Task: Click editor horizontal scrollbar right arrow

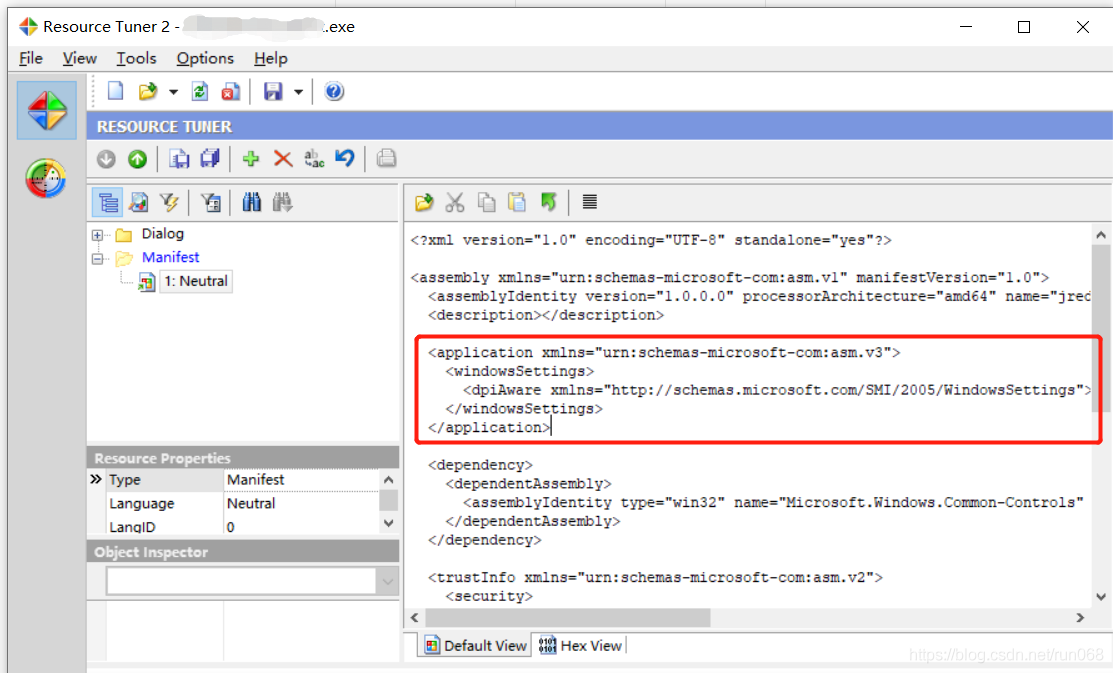Action: click(x=1080, y=618)
